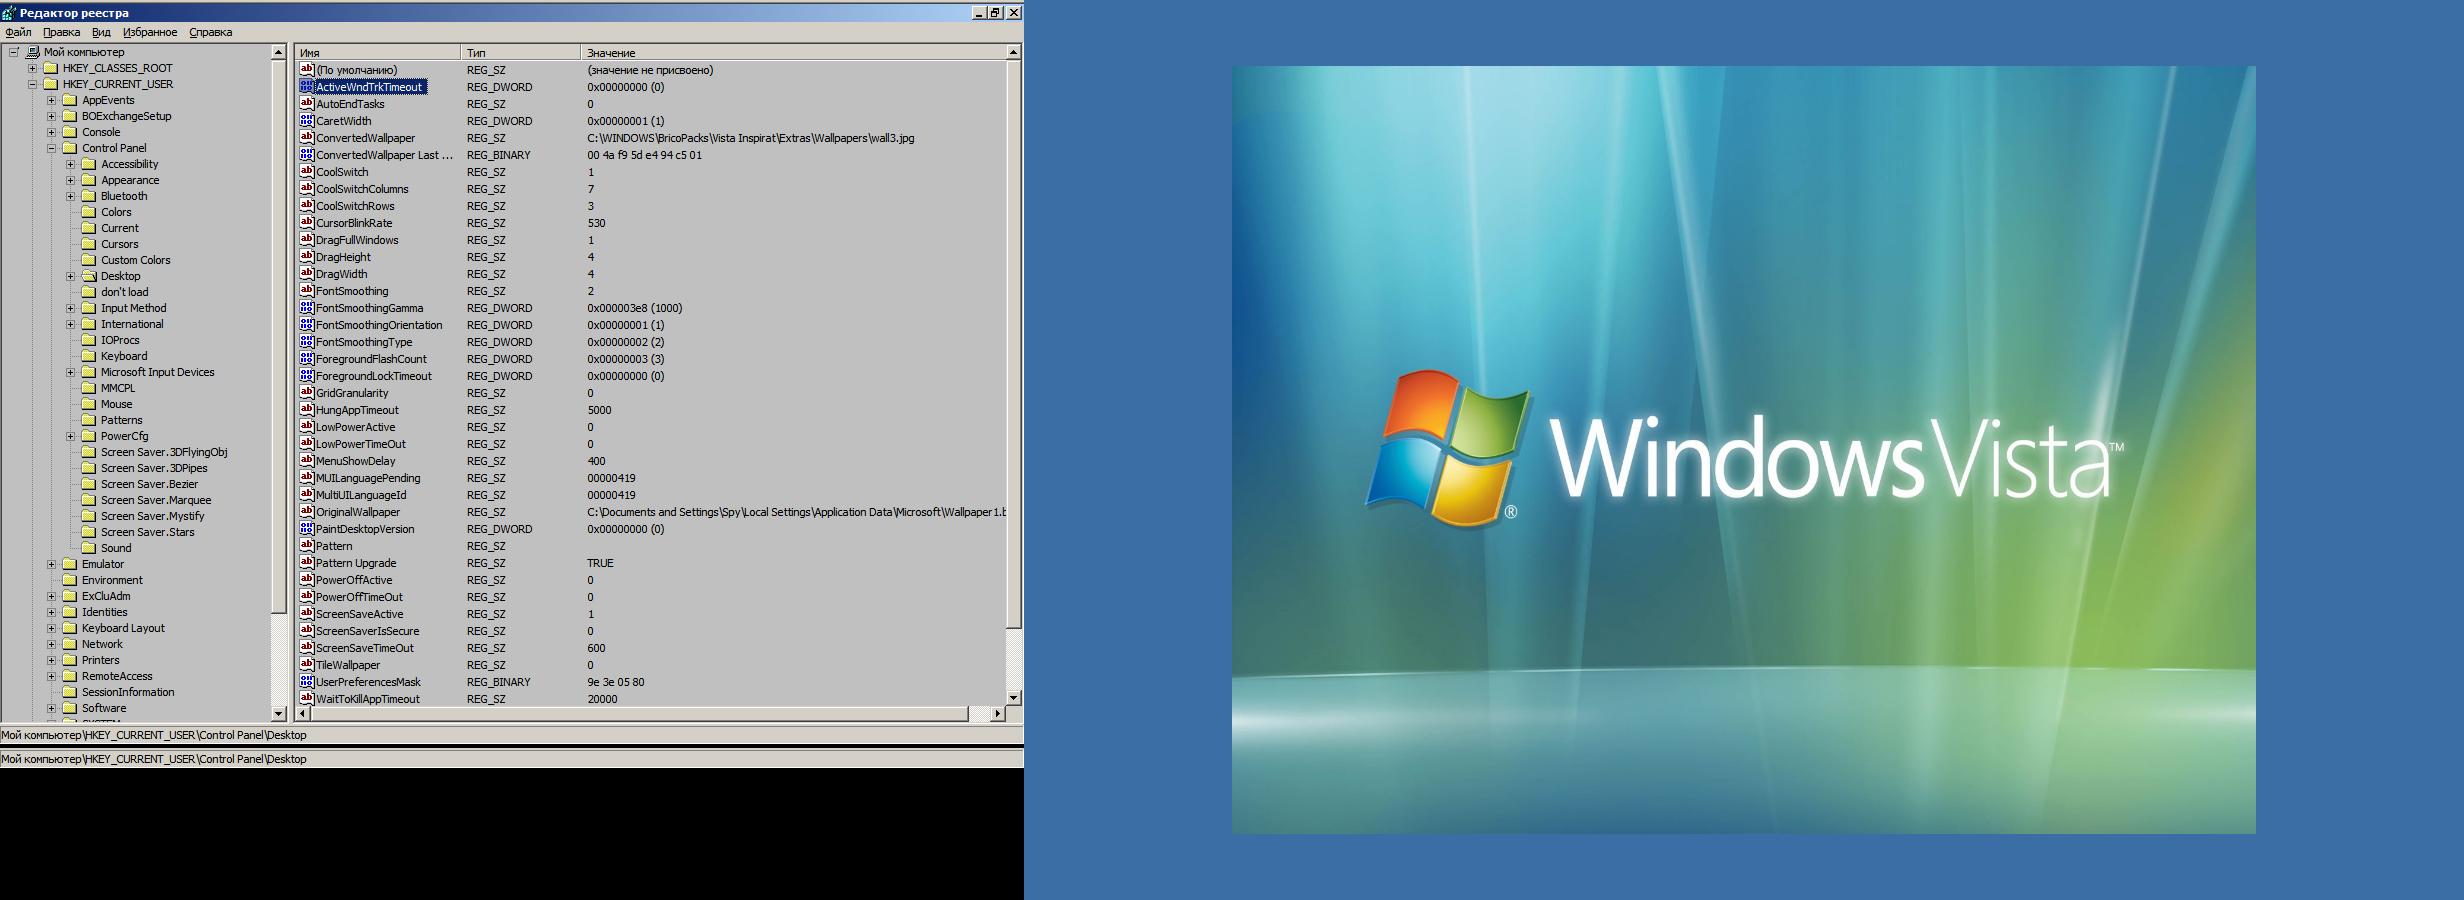Collapse the HKEY_CURRENT_USER key
This screenshot has height=900, width=2464.
click(33, 84)
